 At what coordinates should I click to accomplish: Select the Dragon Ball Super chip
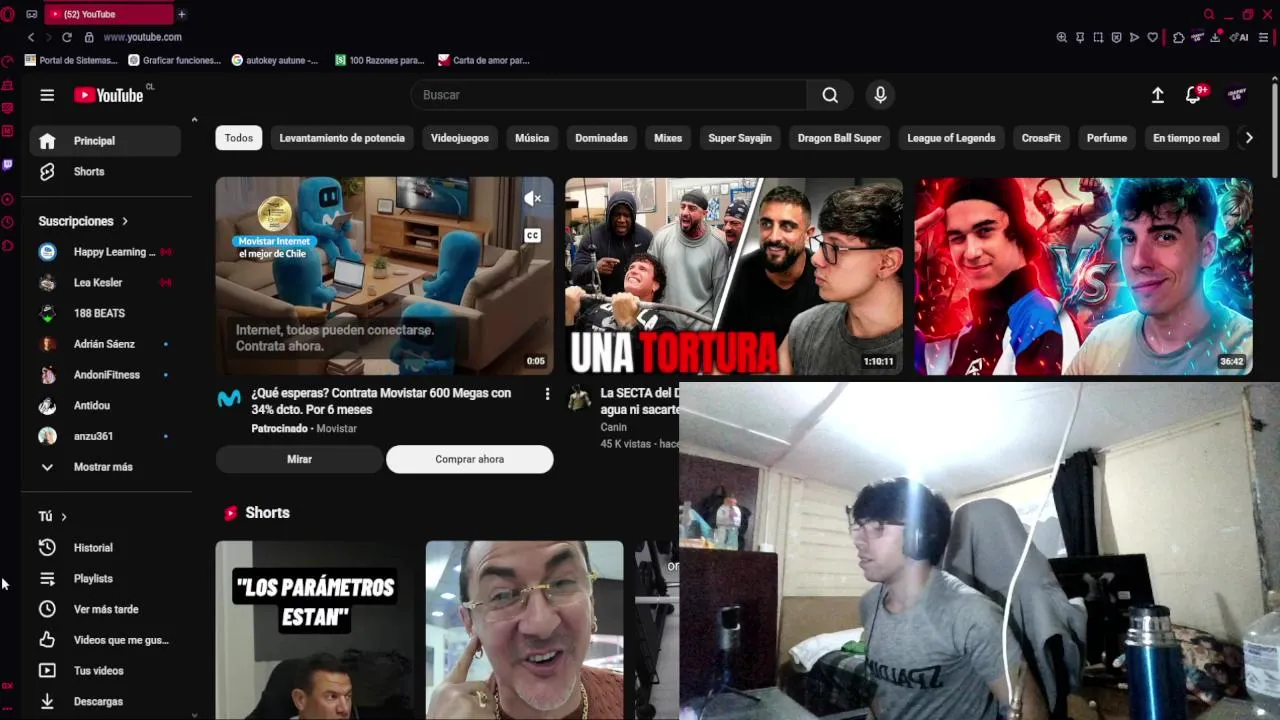point(839,138)
